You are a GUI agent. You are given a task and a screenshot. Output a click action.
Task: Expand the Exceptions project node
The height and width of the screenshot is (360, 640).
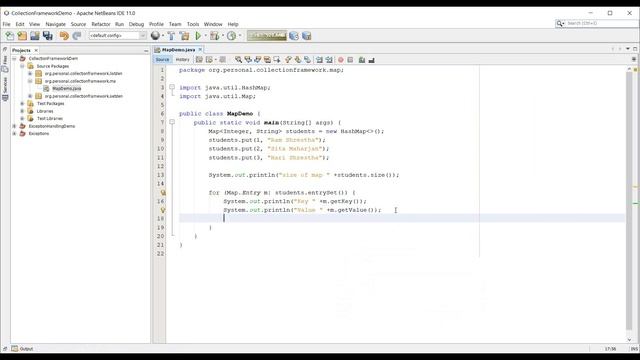click(14, 133)
